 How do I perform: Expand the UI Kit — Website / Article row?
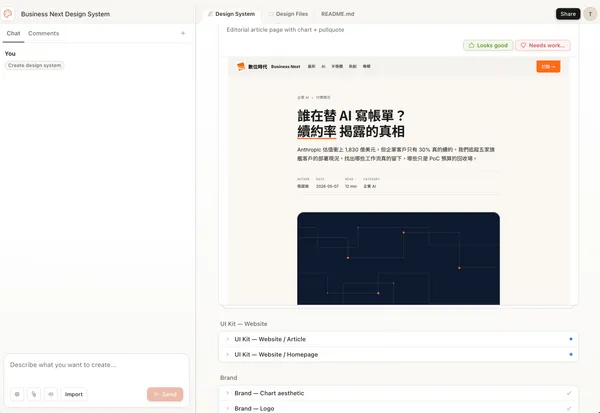point(227,339)
